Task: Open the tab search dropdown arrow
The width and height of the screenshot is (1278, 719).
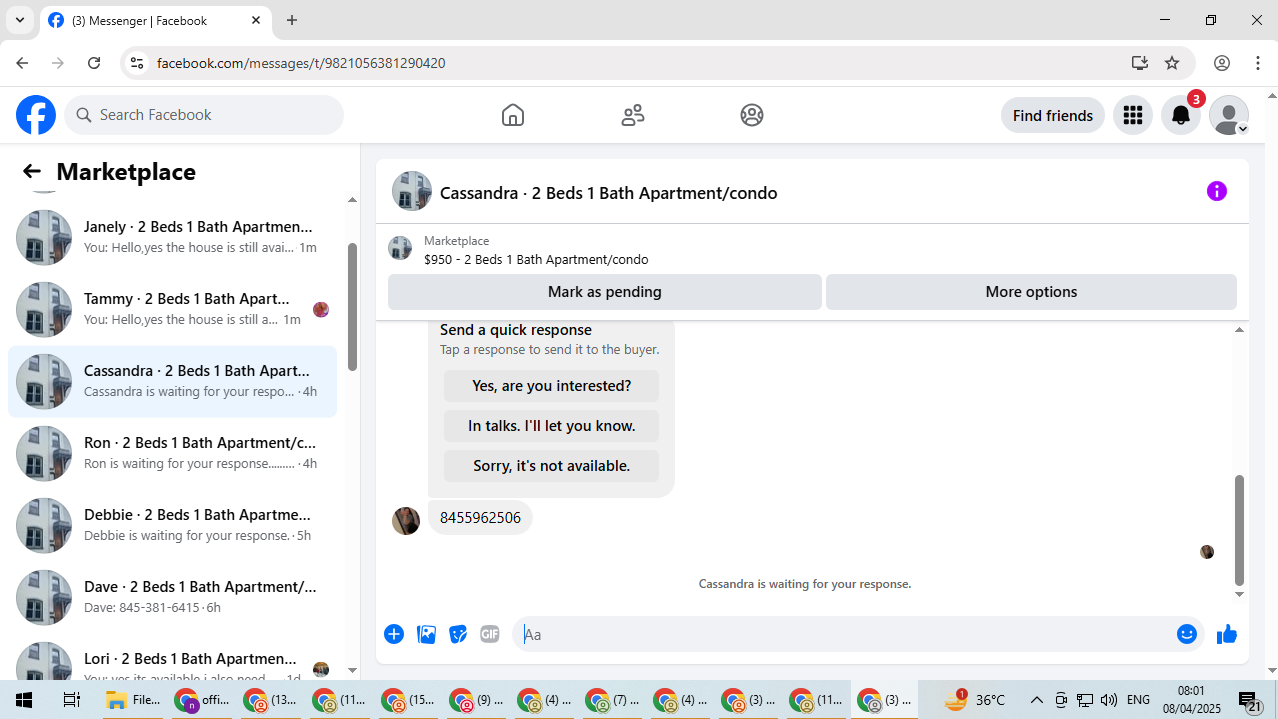Action: click(19, 20)
